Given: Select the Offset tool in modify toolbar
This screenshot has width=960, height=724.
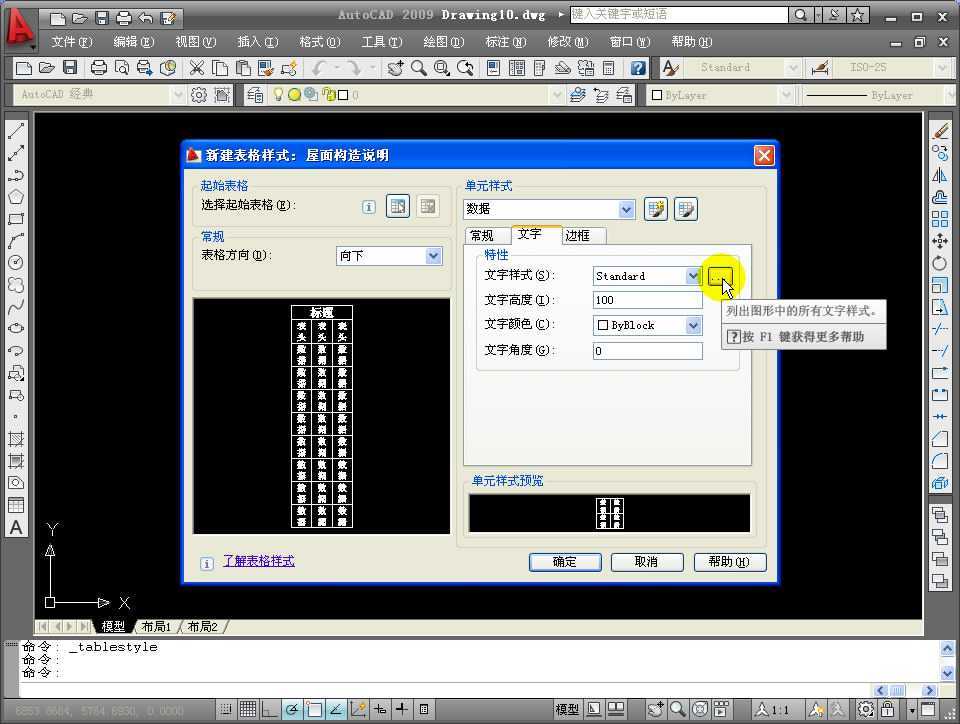Looking at the screenshot, I should (940, 197).
